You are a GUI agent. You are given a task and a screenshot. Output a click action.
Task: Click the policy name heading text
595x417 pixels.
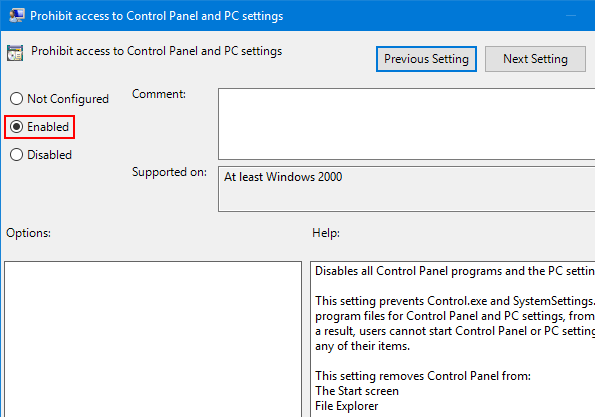pyautogui.click(x=156, y=51)
